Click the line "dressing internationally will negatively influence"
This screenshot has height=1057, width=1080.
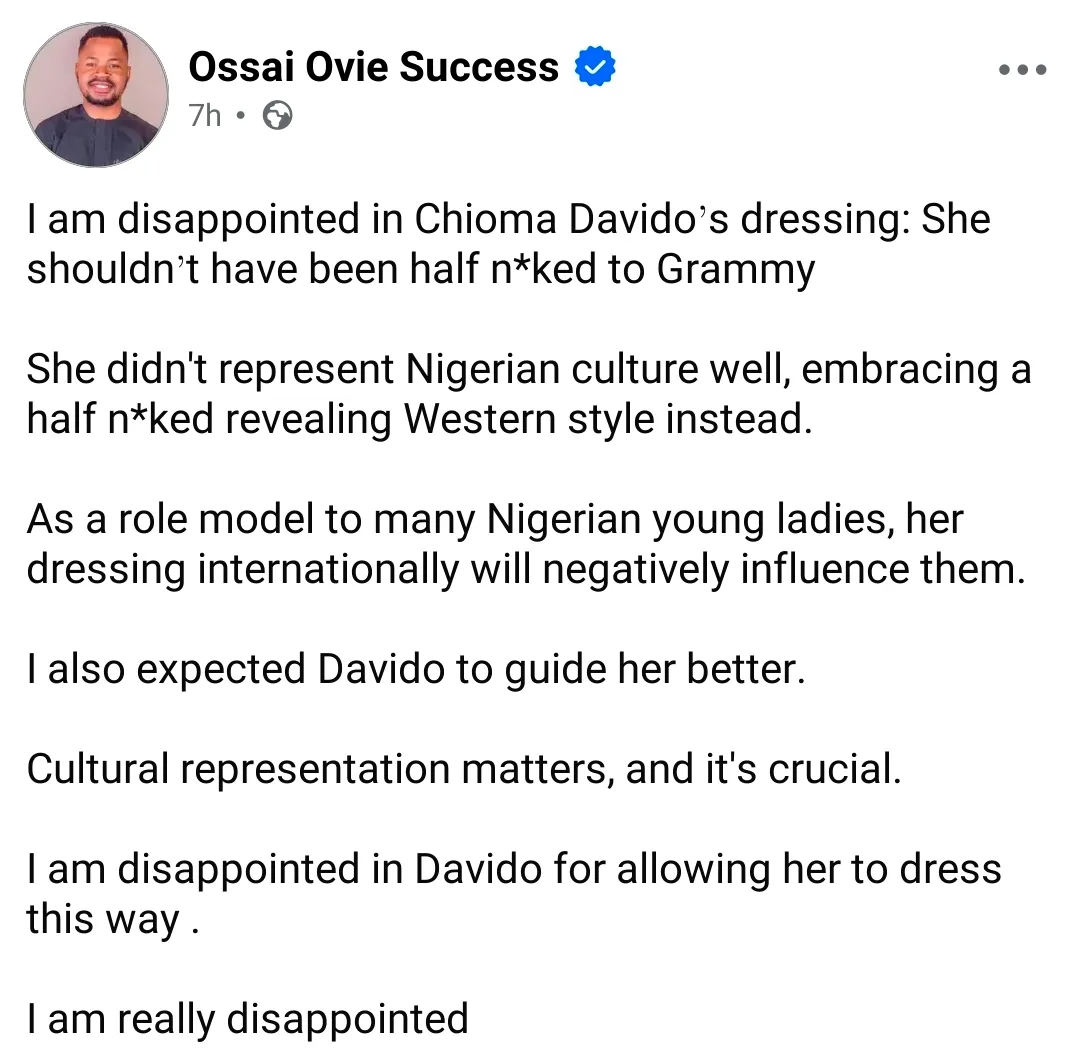click(x=526, y=569)
